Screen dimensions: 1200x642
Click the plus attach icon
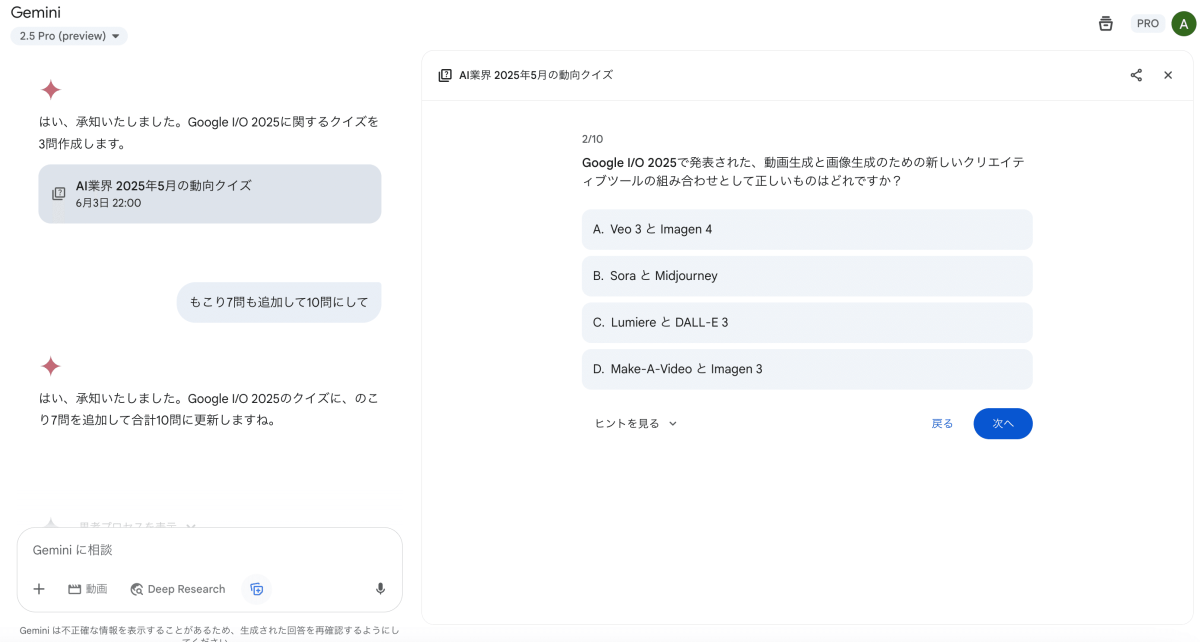pyautogui.click(x=39, y=589)
